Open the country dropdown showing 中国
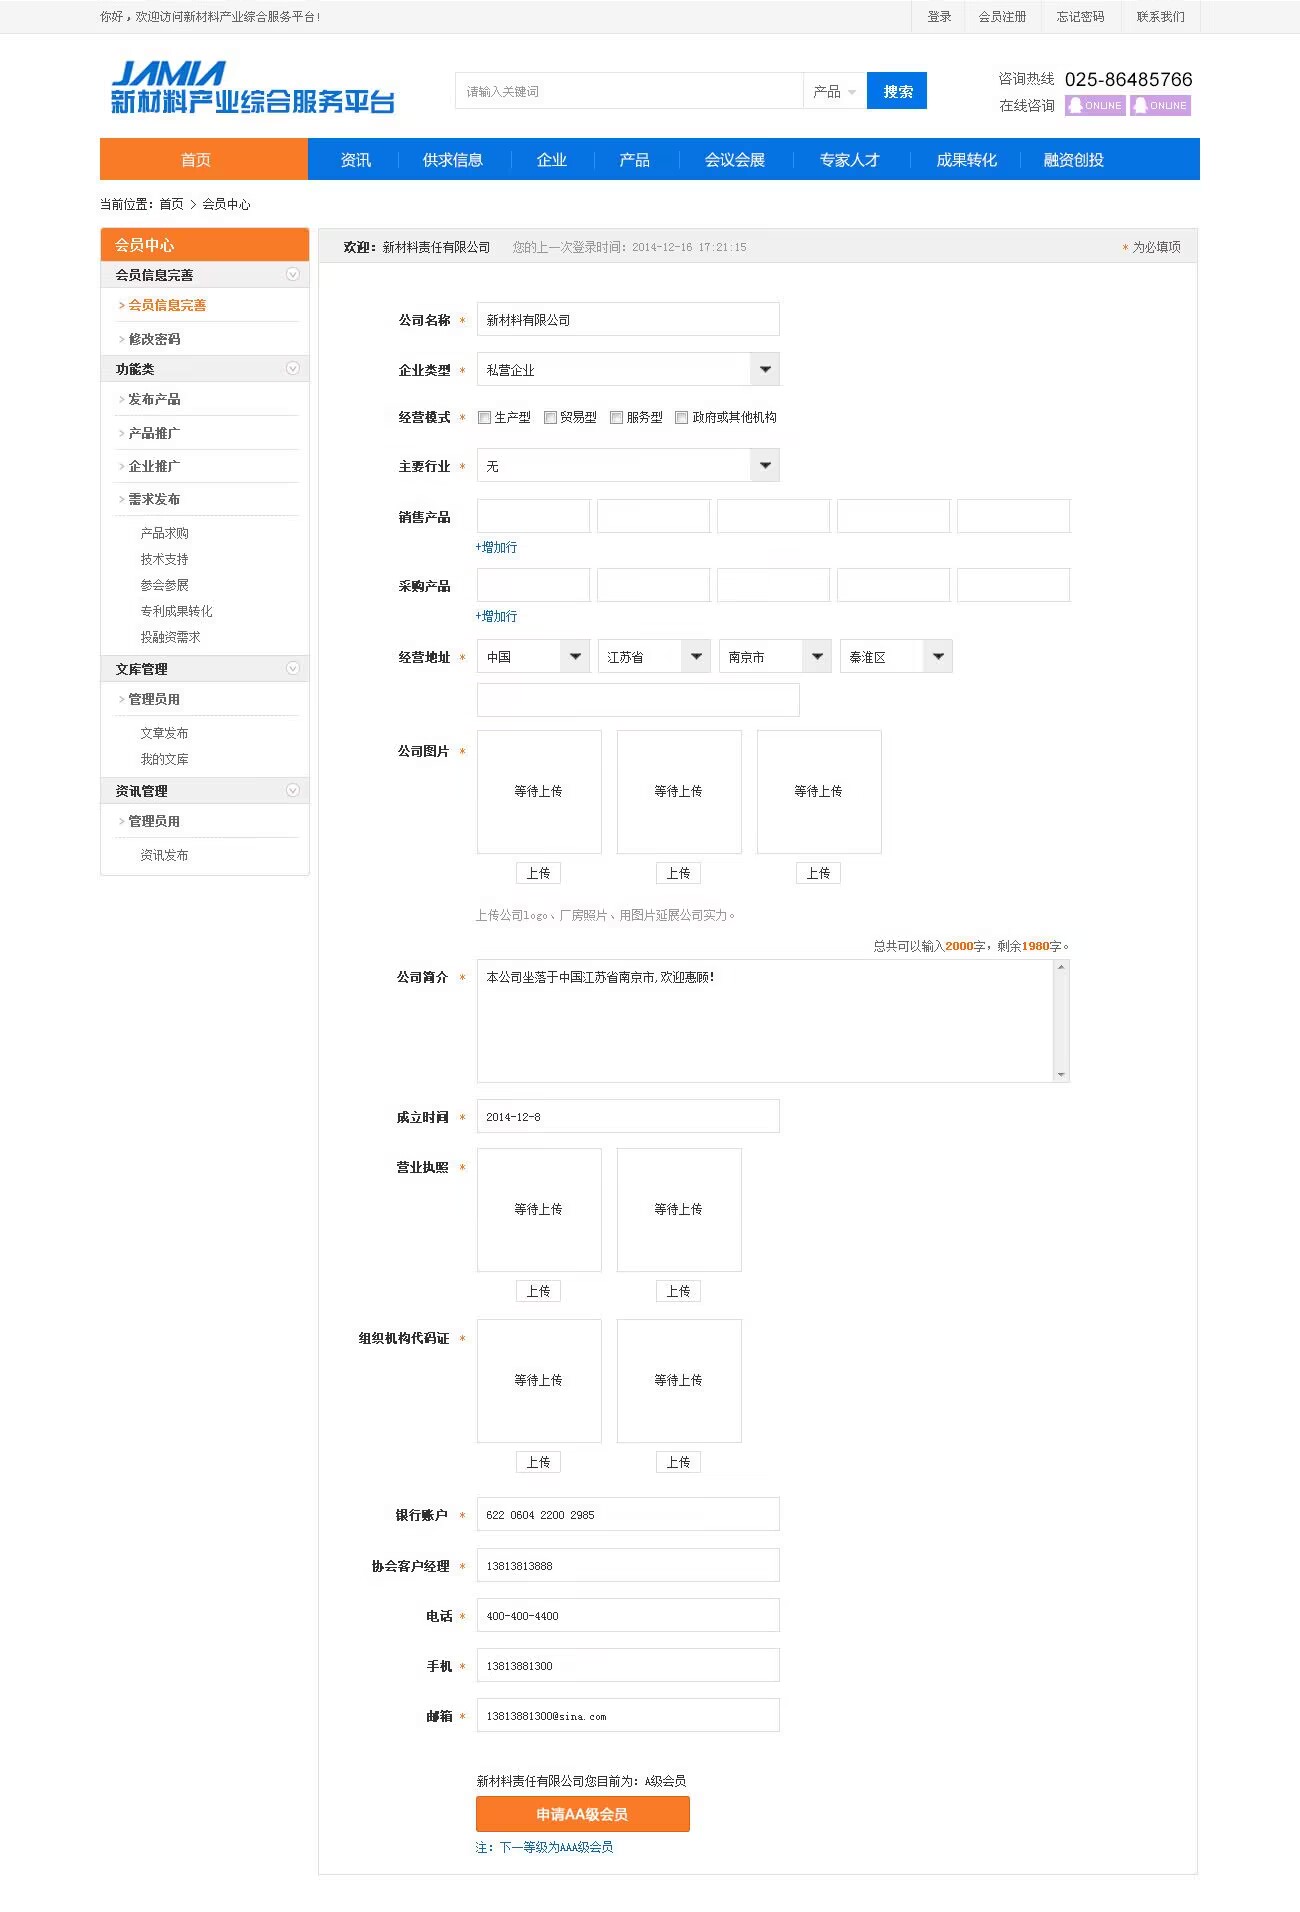This screenshot has width=1300, height=1912. (x=533, y=656)
